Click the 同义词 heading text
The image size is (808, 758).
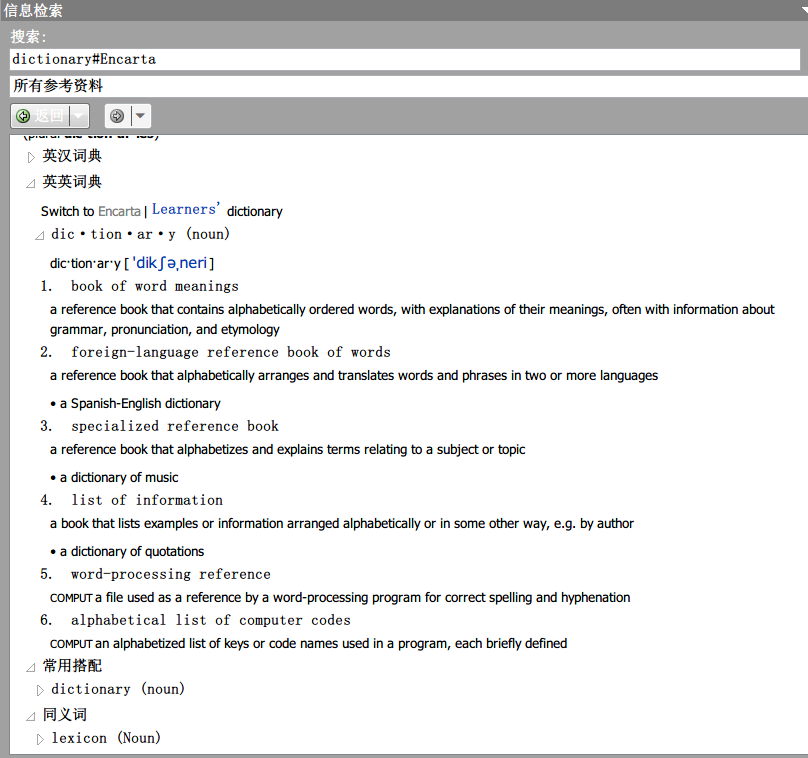(65, 715)
